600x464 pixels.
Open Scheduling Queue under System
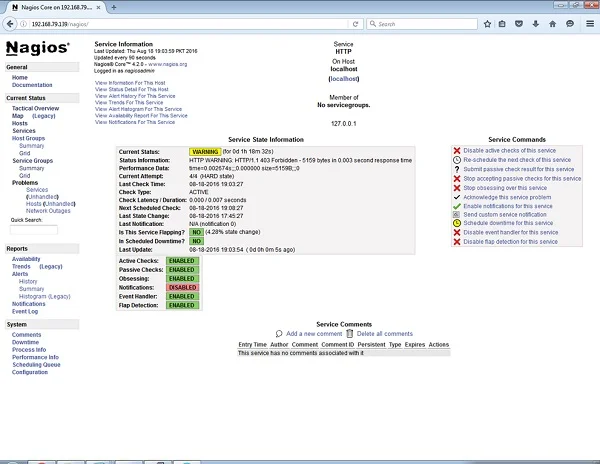point(36,365)
